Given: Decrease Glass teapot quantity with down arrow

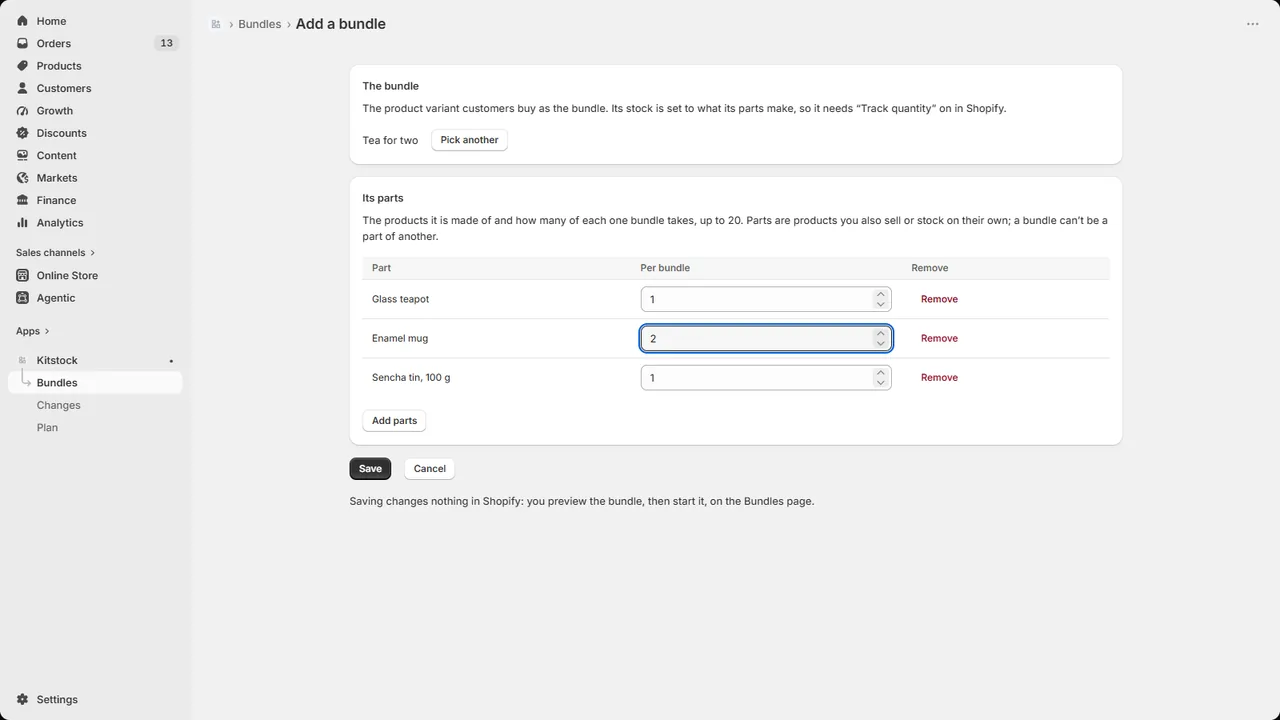Looking at the screenshot, I should 881,304.
